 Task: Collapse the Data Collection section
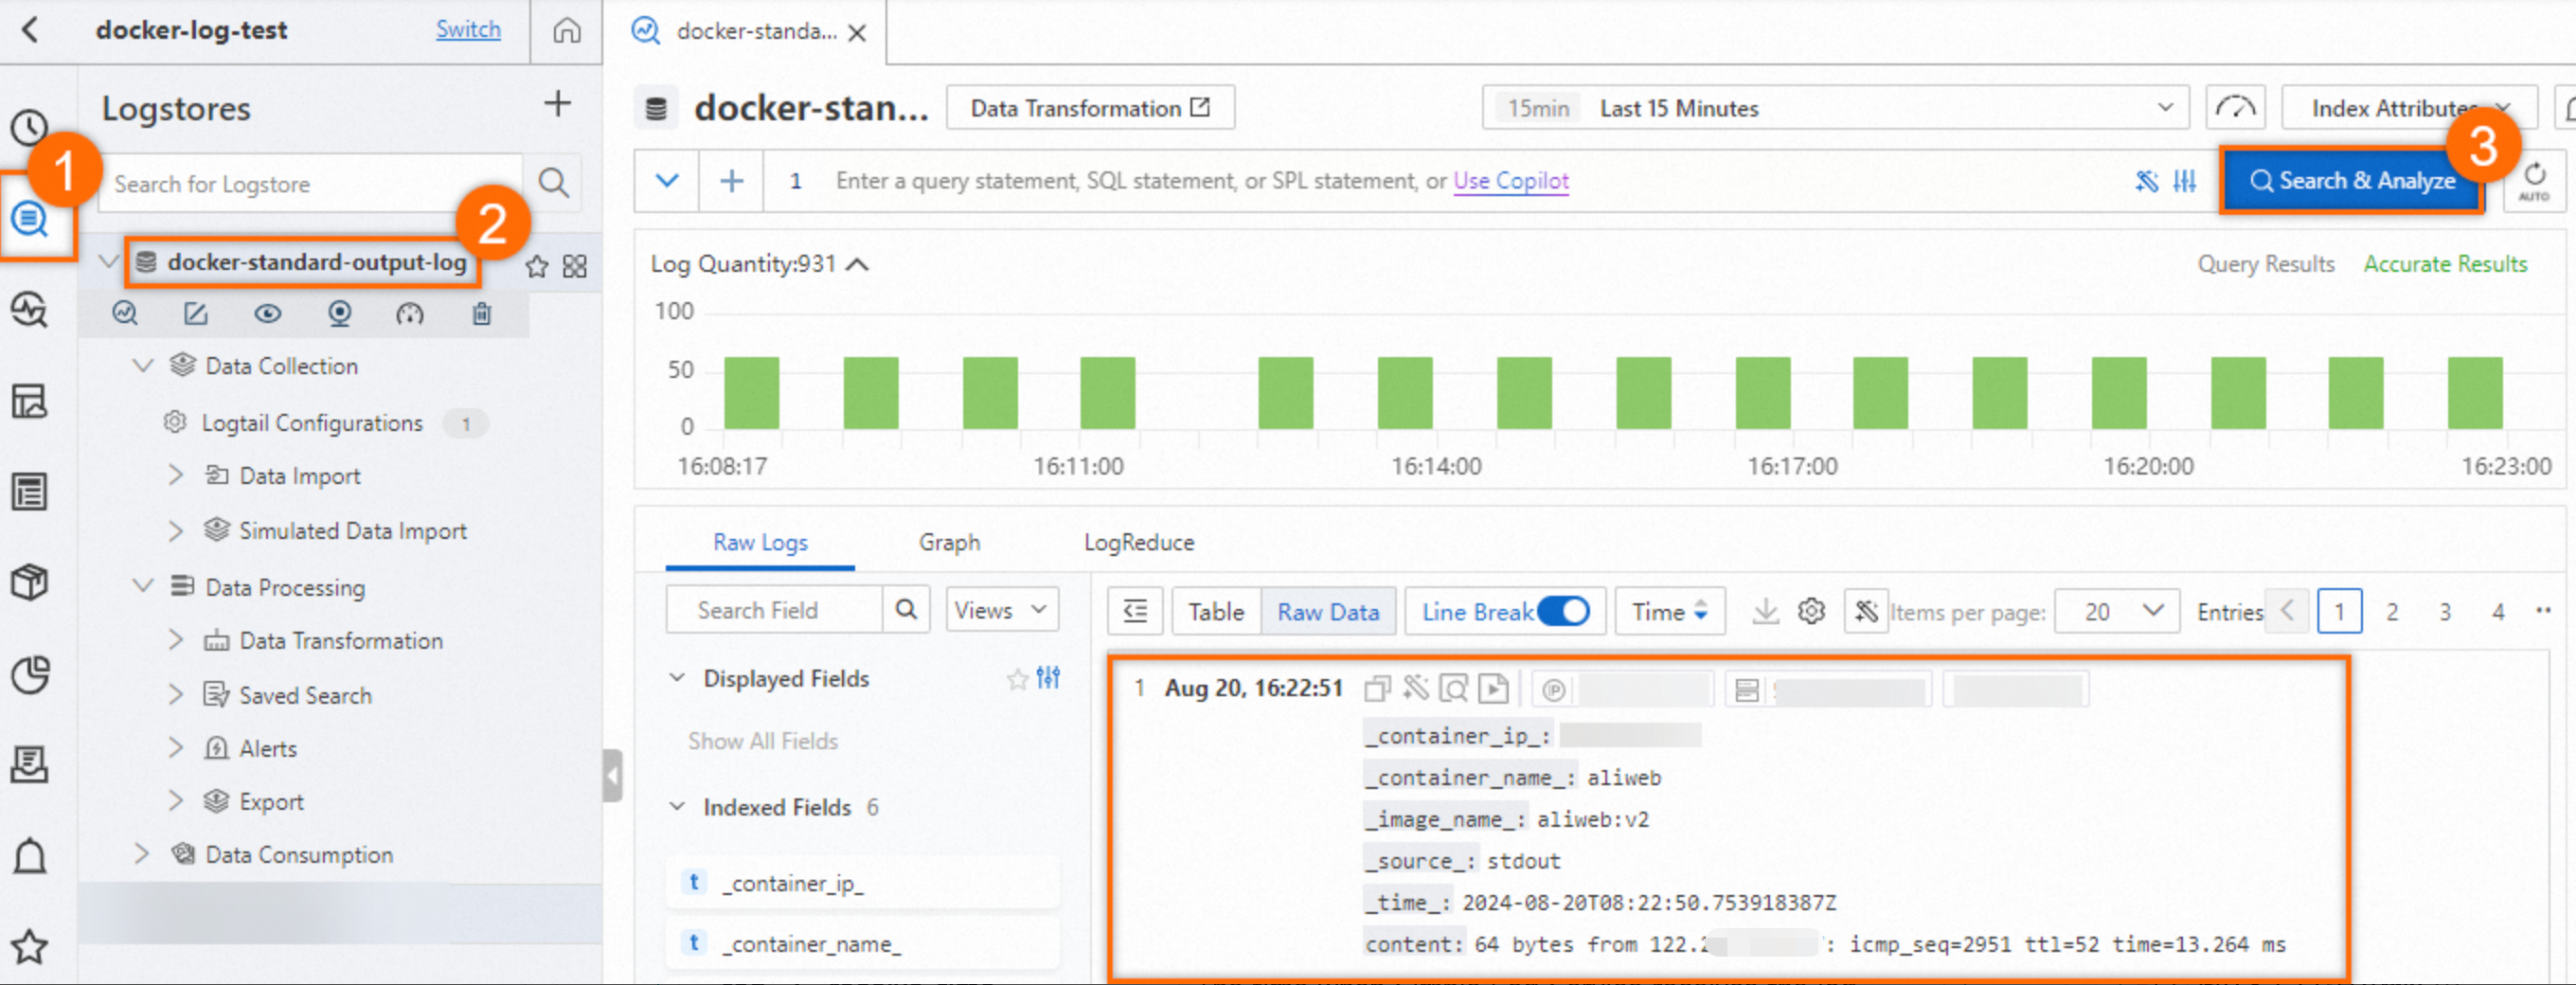143,366
